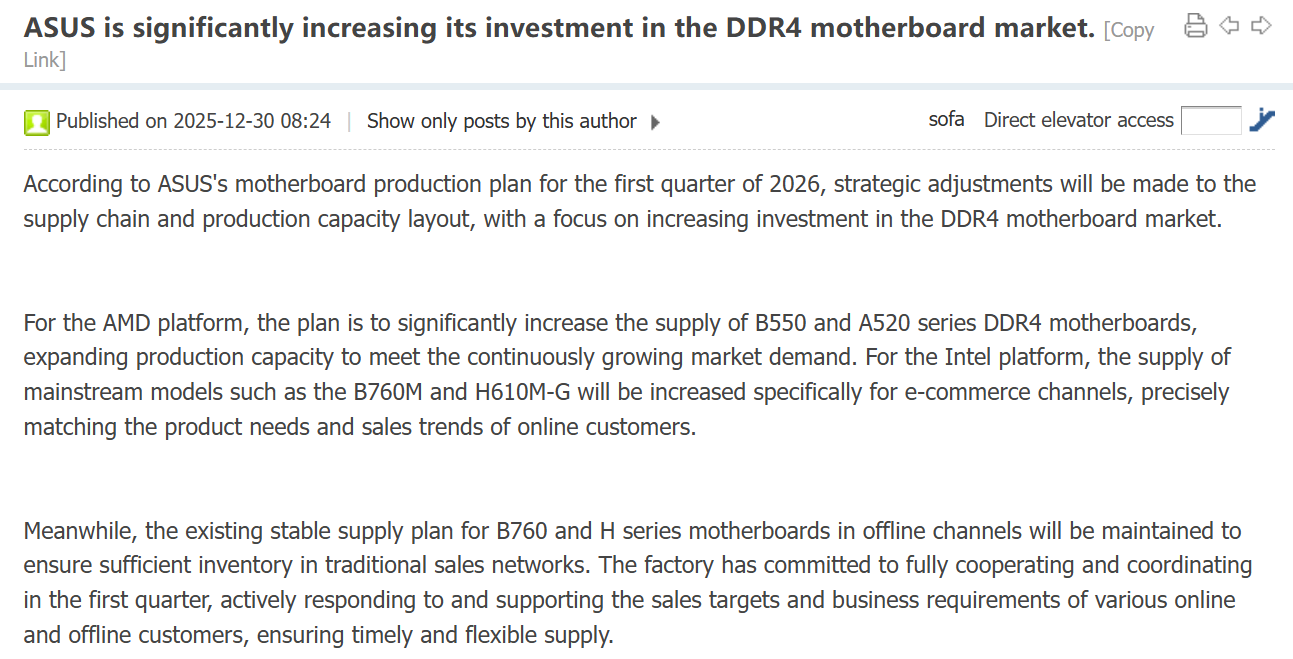Screen dimensions: 1293x659
Task: Click the ASUS DDR4 thread title heading
Action: [558, 28]
